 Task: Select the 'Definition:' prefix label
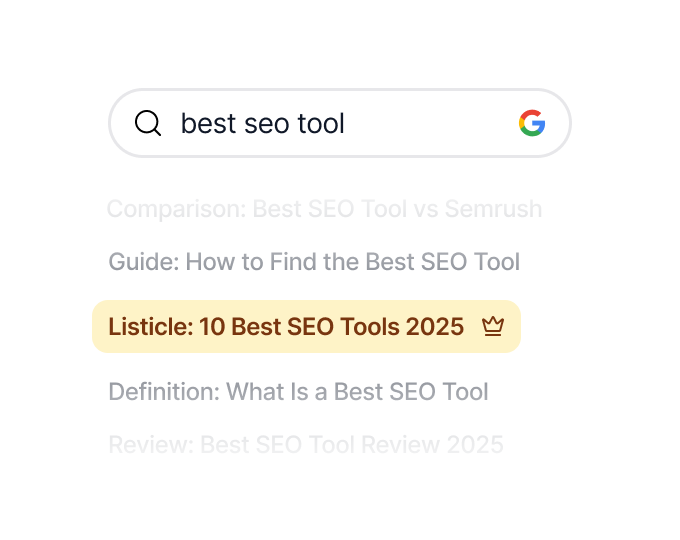164,391
